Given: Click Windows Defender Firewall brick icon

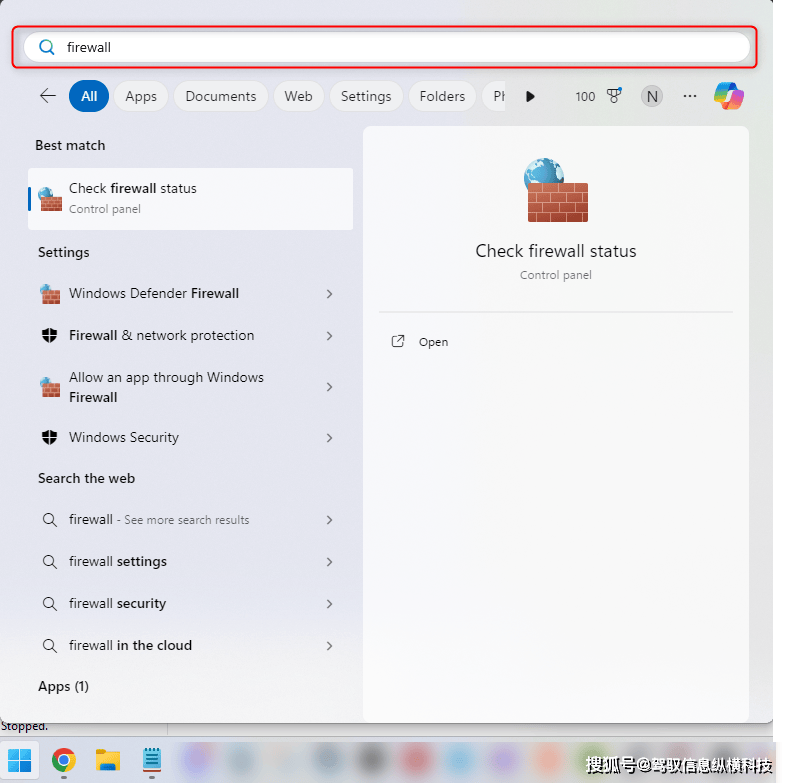Looking at the screenshot, I should [50, 294].
